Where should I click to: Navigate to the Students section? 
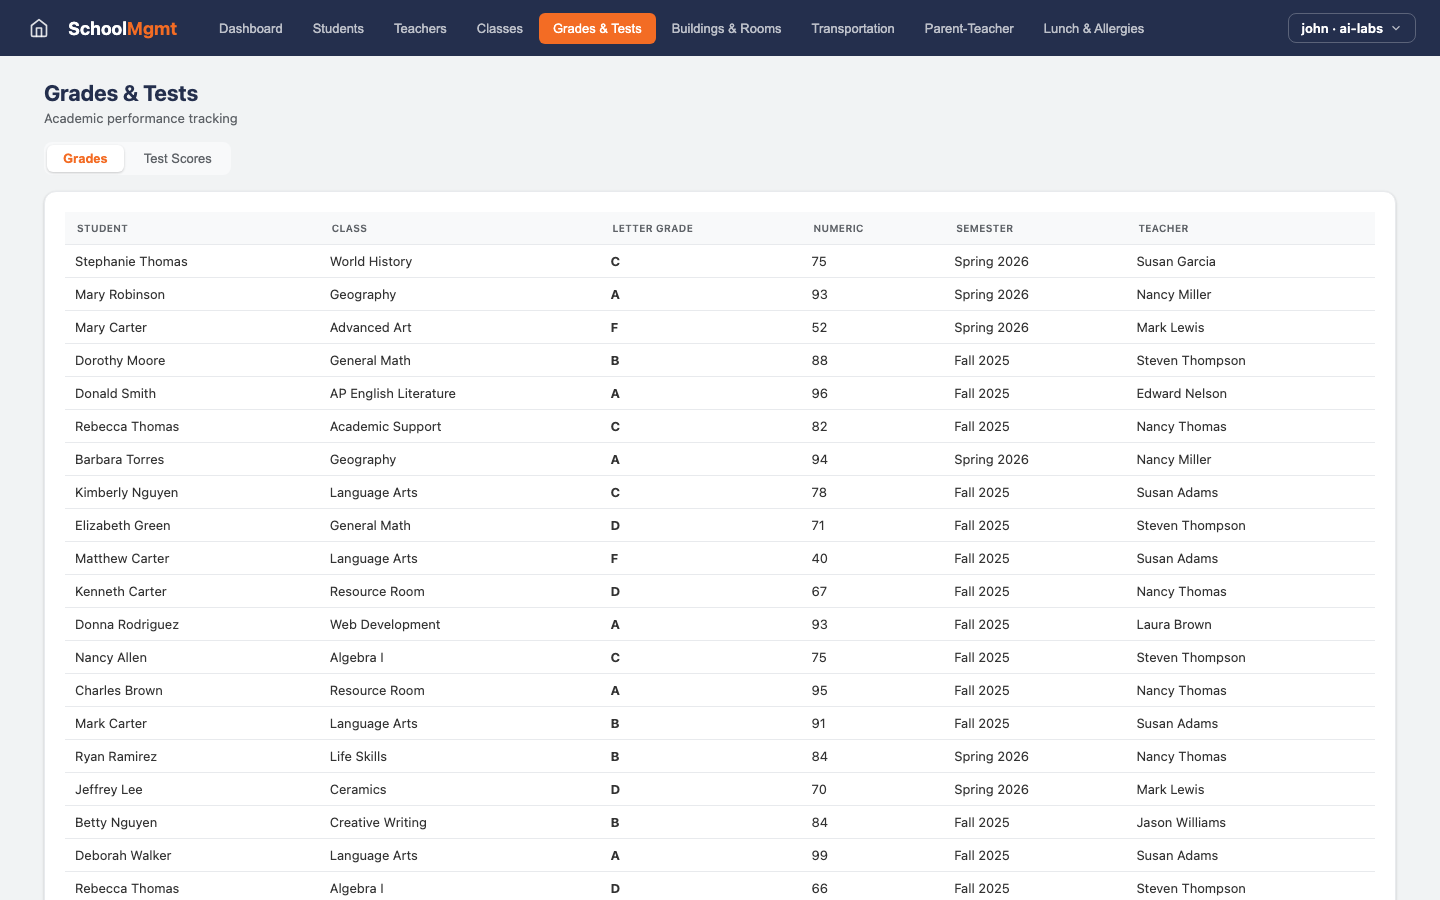[338, 28]
